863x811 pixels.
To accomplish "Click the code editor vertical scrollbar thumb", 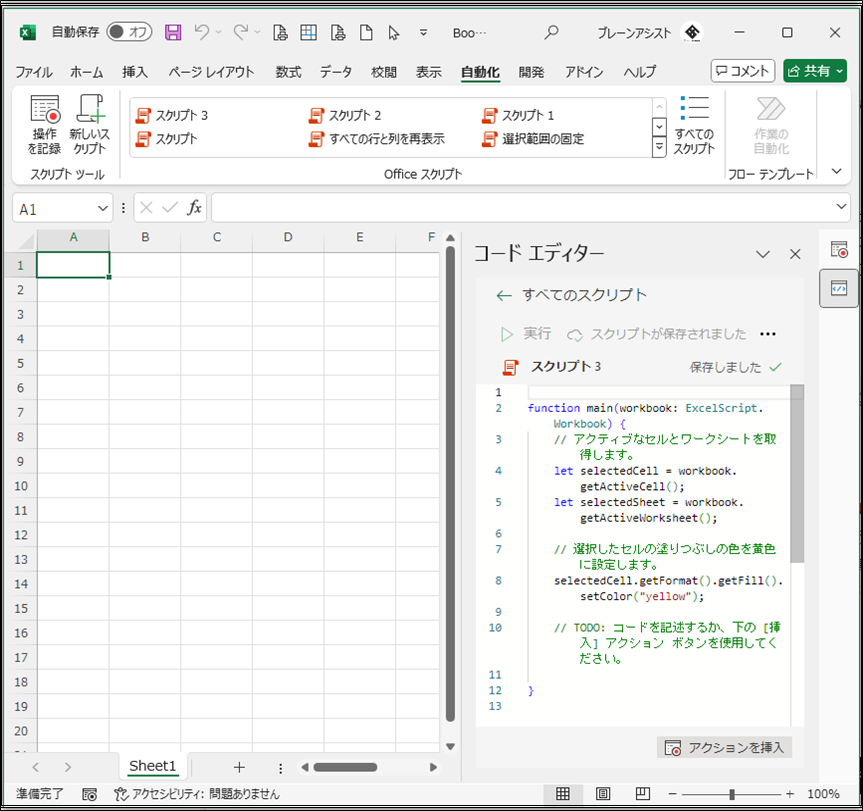I will click(x=797, y=474).
